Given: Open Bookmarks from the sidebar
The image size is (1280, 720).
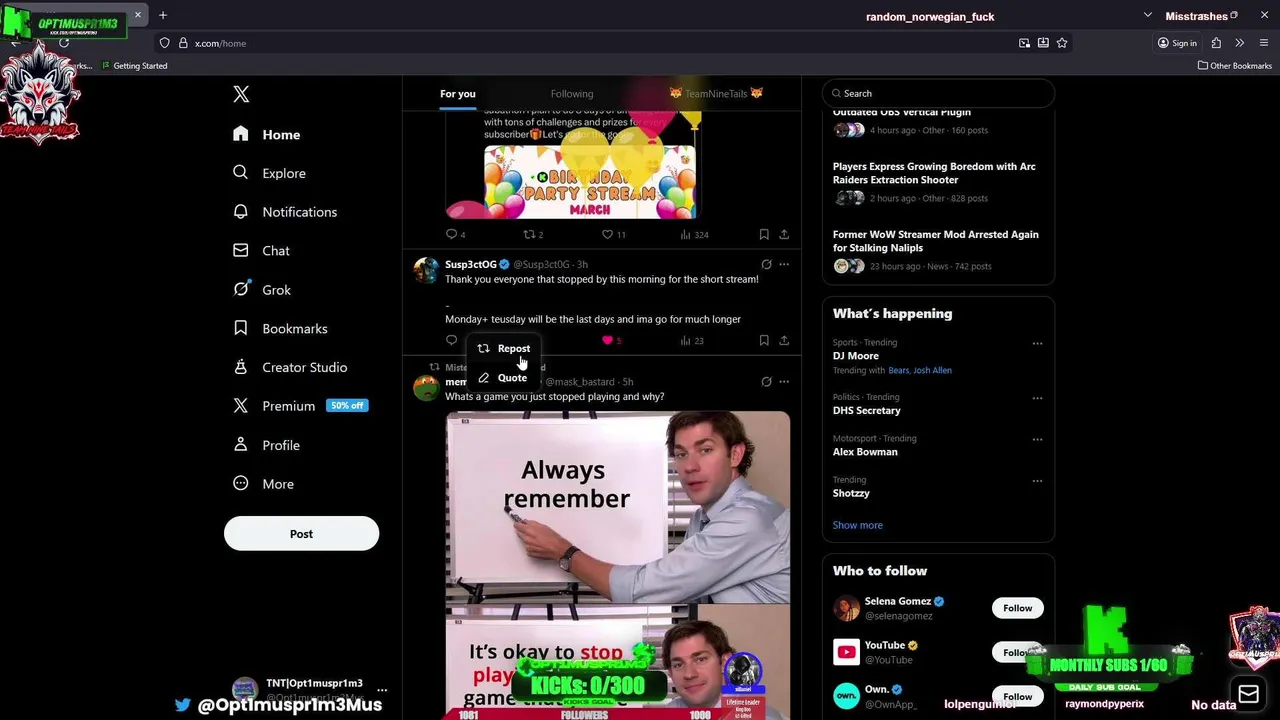Looking at the screenshot, I should [x=280, y=328].
